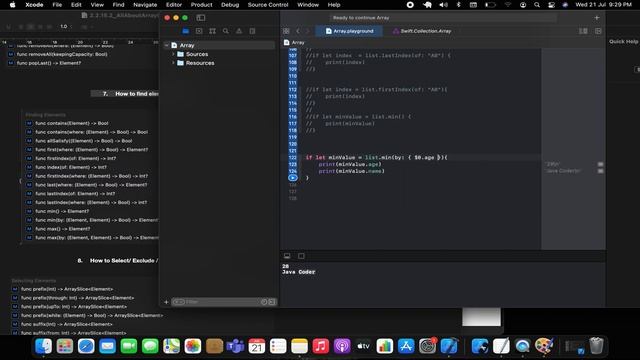Image resolution: width=640 pixels, height=360 pixels.
Task: Select the Resources folder in navigator
Action: (200, 63)
